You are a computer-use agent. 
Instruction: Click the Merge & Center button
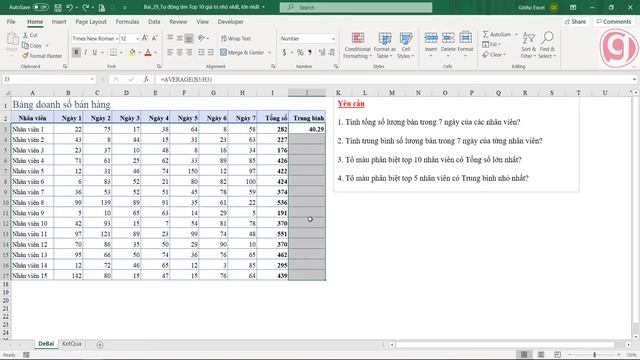tap(242, 53)
